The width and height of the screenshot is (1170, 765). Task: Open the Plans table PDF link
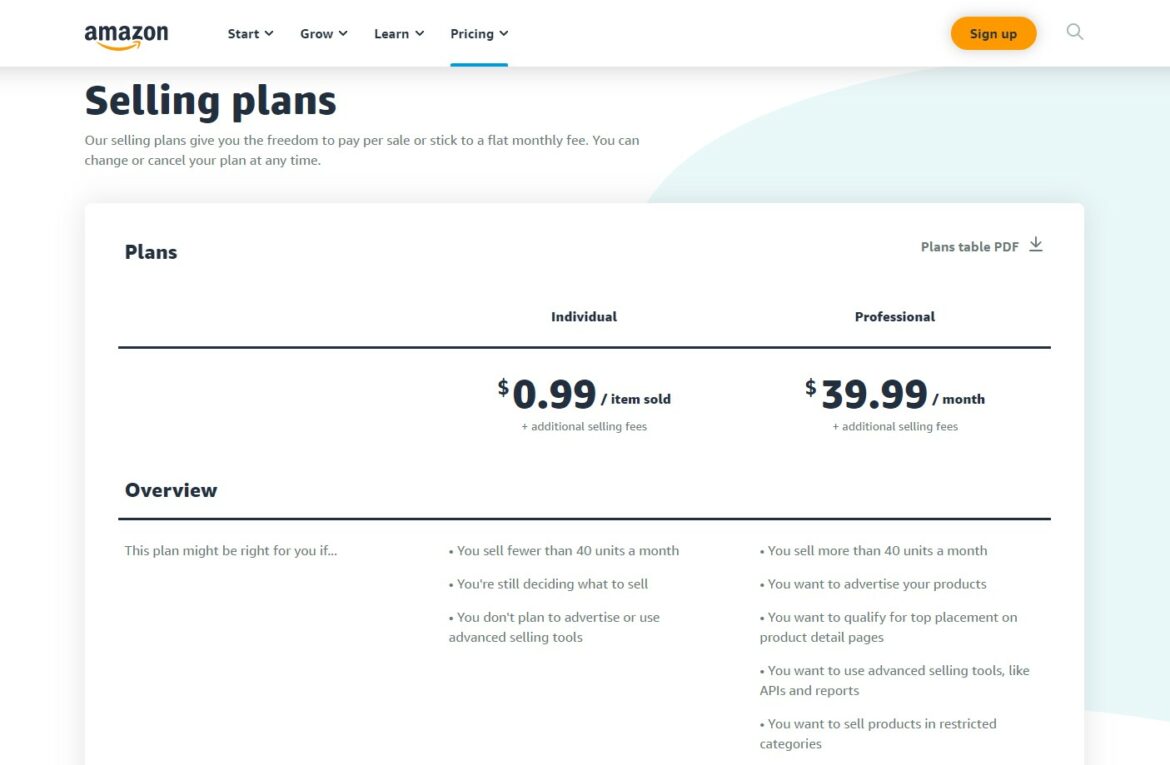coord(969,247)
